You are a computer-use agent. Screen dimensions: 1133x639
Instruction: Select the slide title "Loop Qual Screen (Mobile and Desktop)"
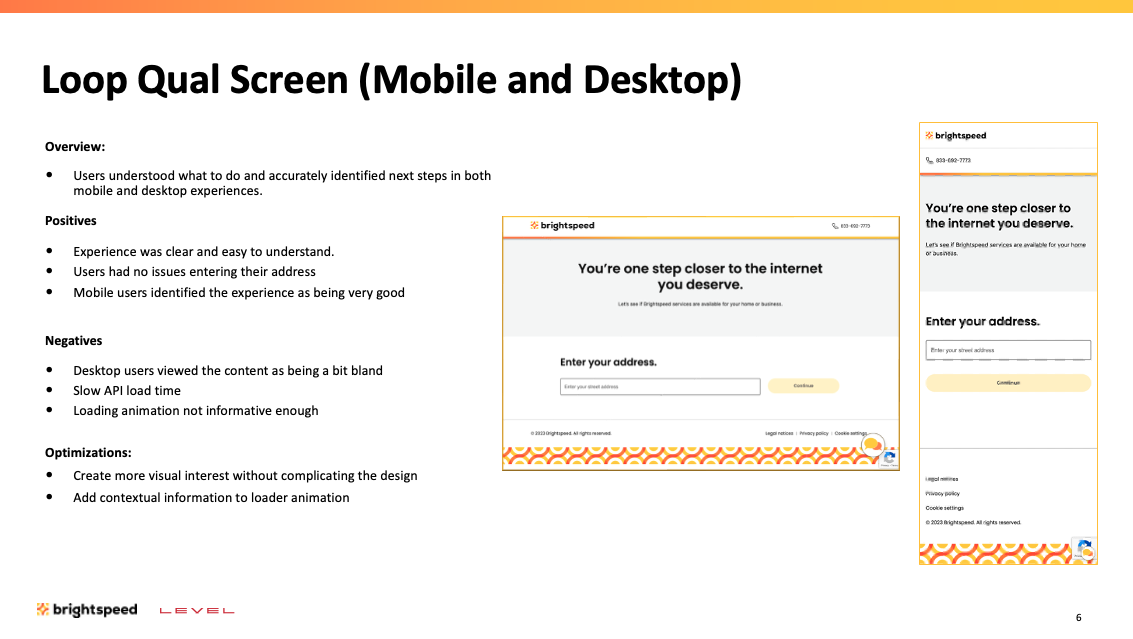point(392,80)
